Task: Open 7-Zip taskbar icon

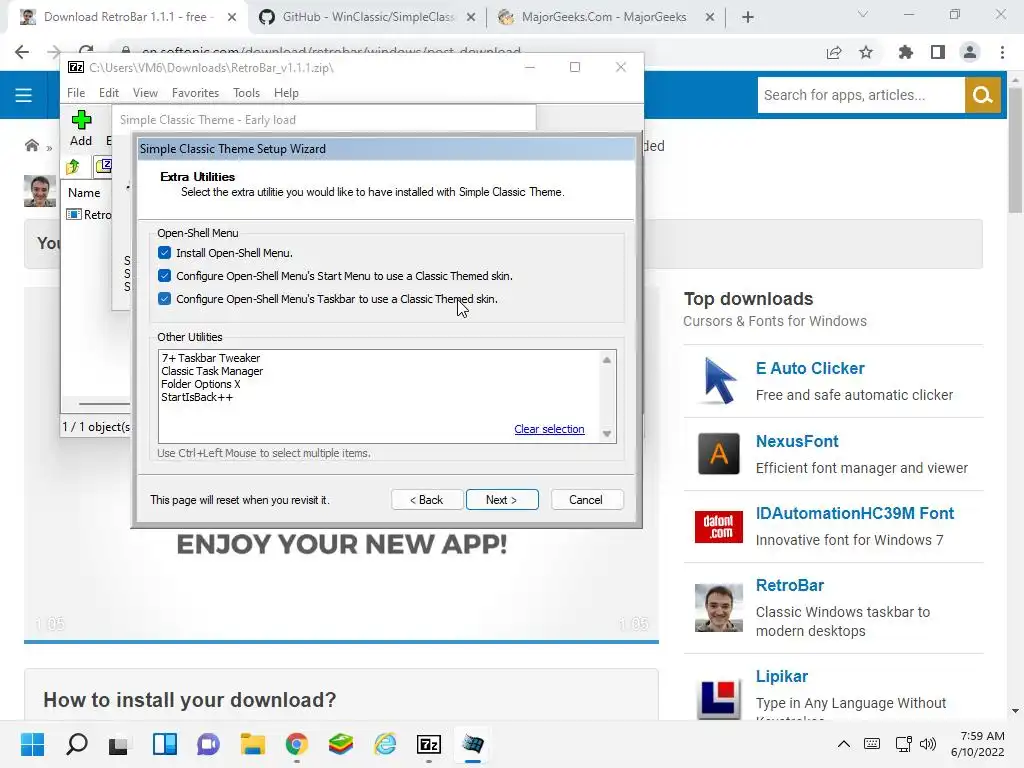Action: click(429, 744)
